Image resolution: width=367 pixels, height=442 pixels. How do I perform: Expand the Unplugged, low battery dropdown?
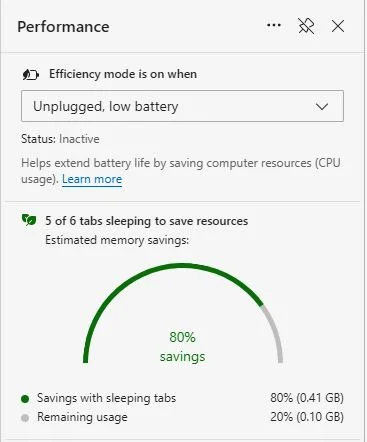click(x=182, y=106)
